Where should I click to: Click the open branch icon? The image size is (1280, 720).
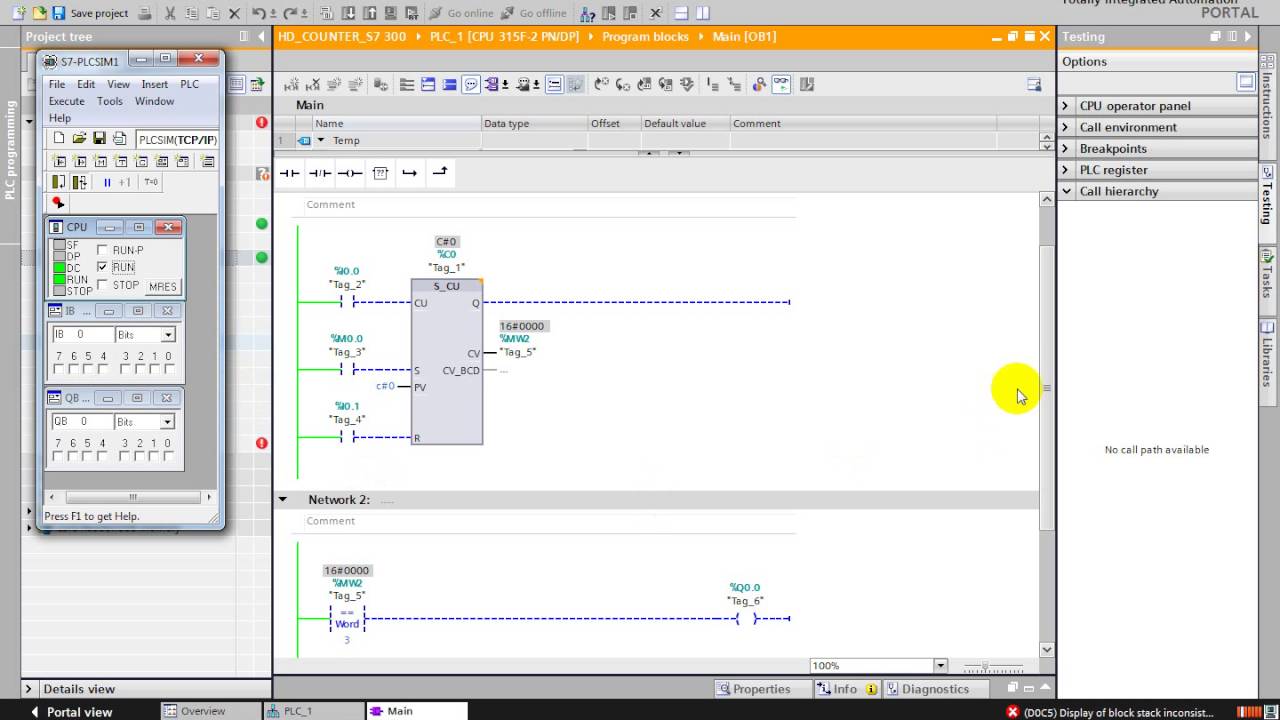pyautogui.click(x=409, y=173)
